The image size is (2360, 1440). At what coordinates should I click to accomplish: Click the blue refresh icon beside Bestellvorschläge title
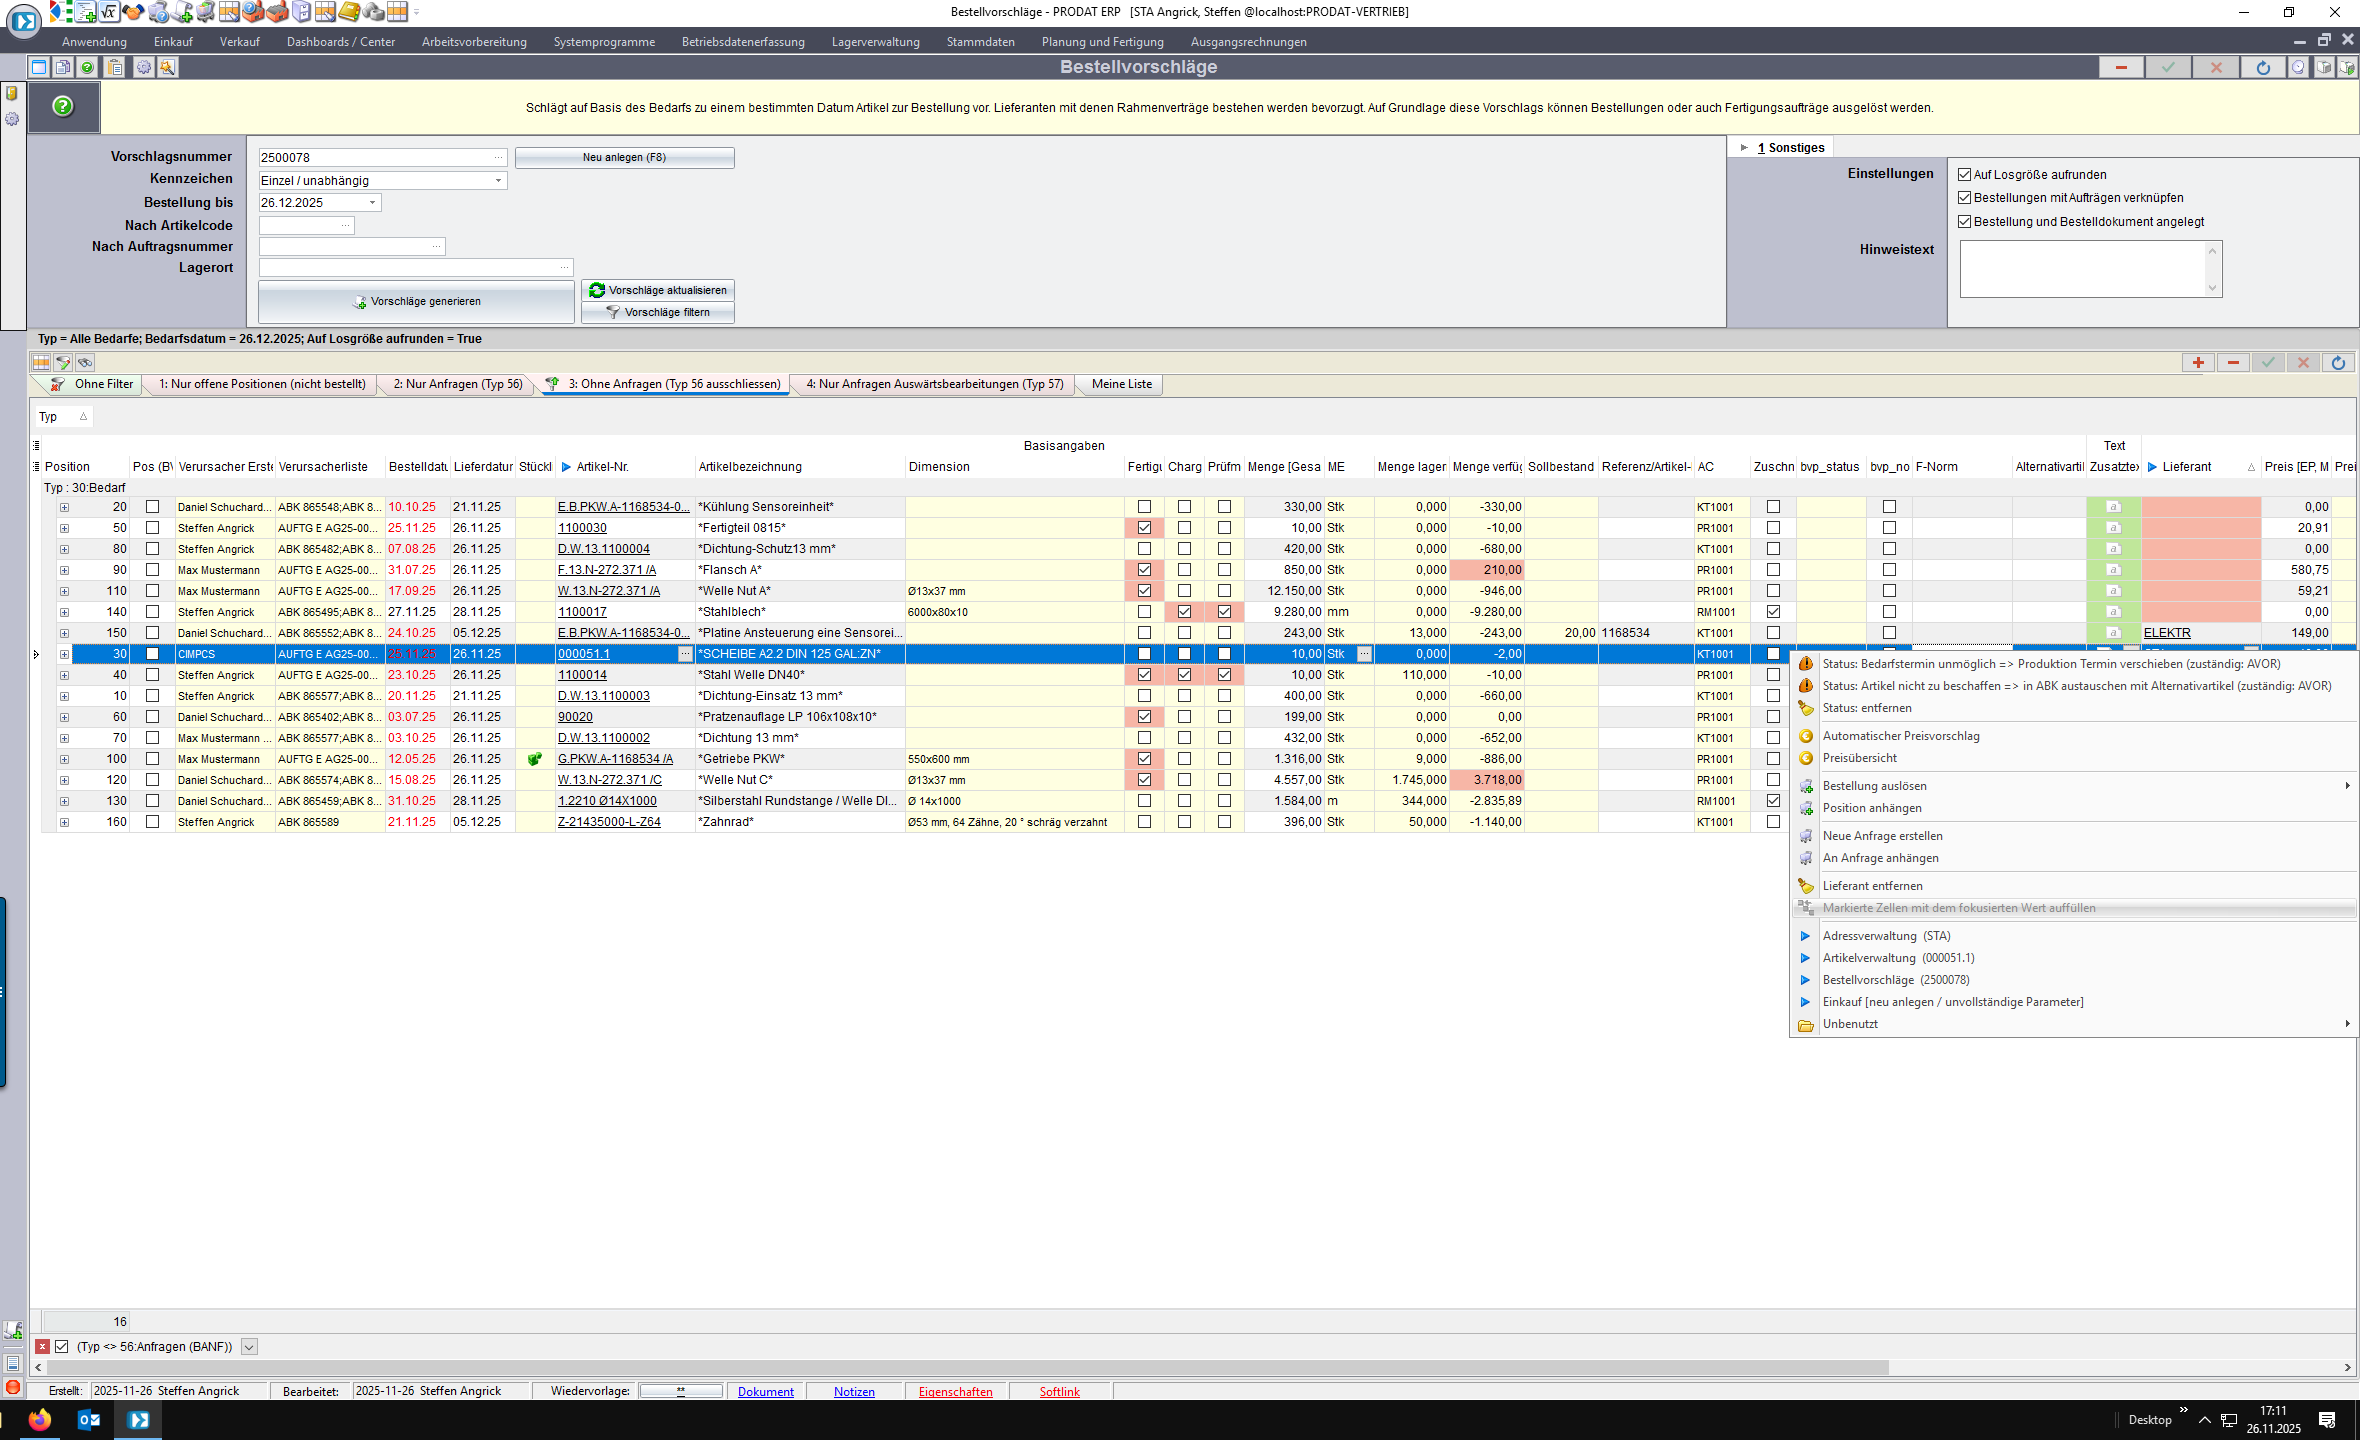point(2263,67)
